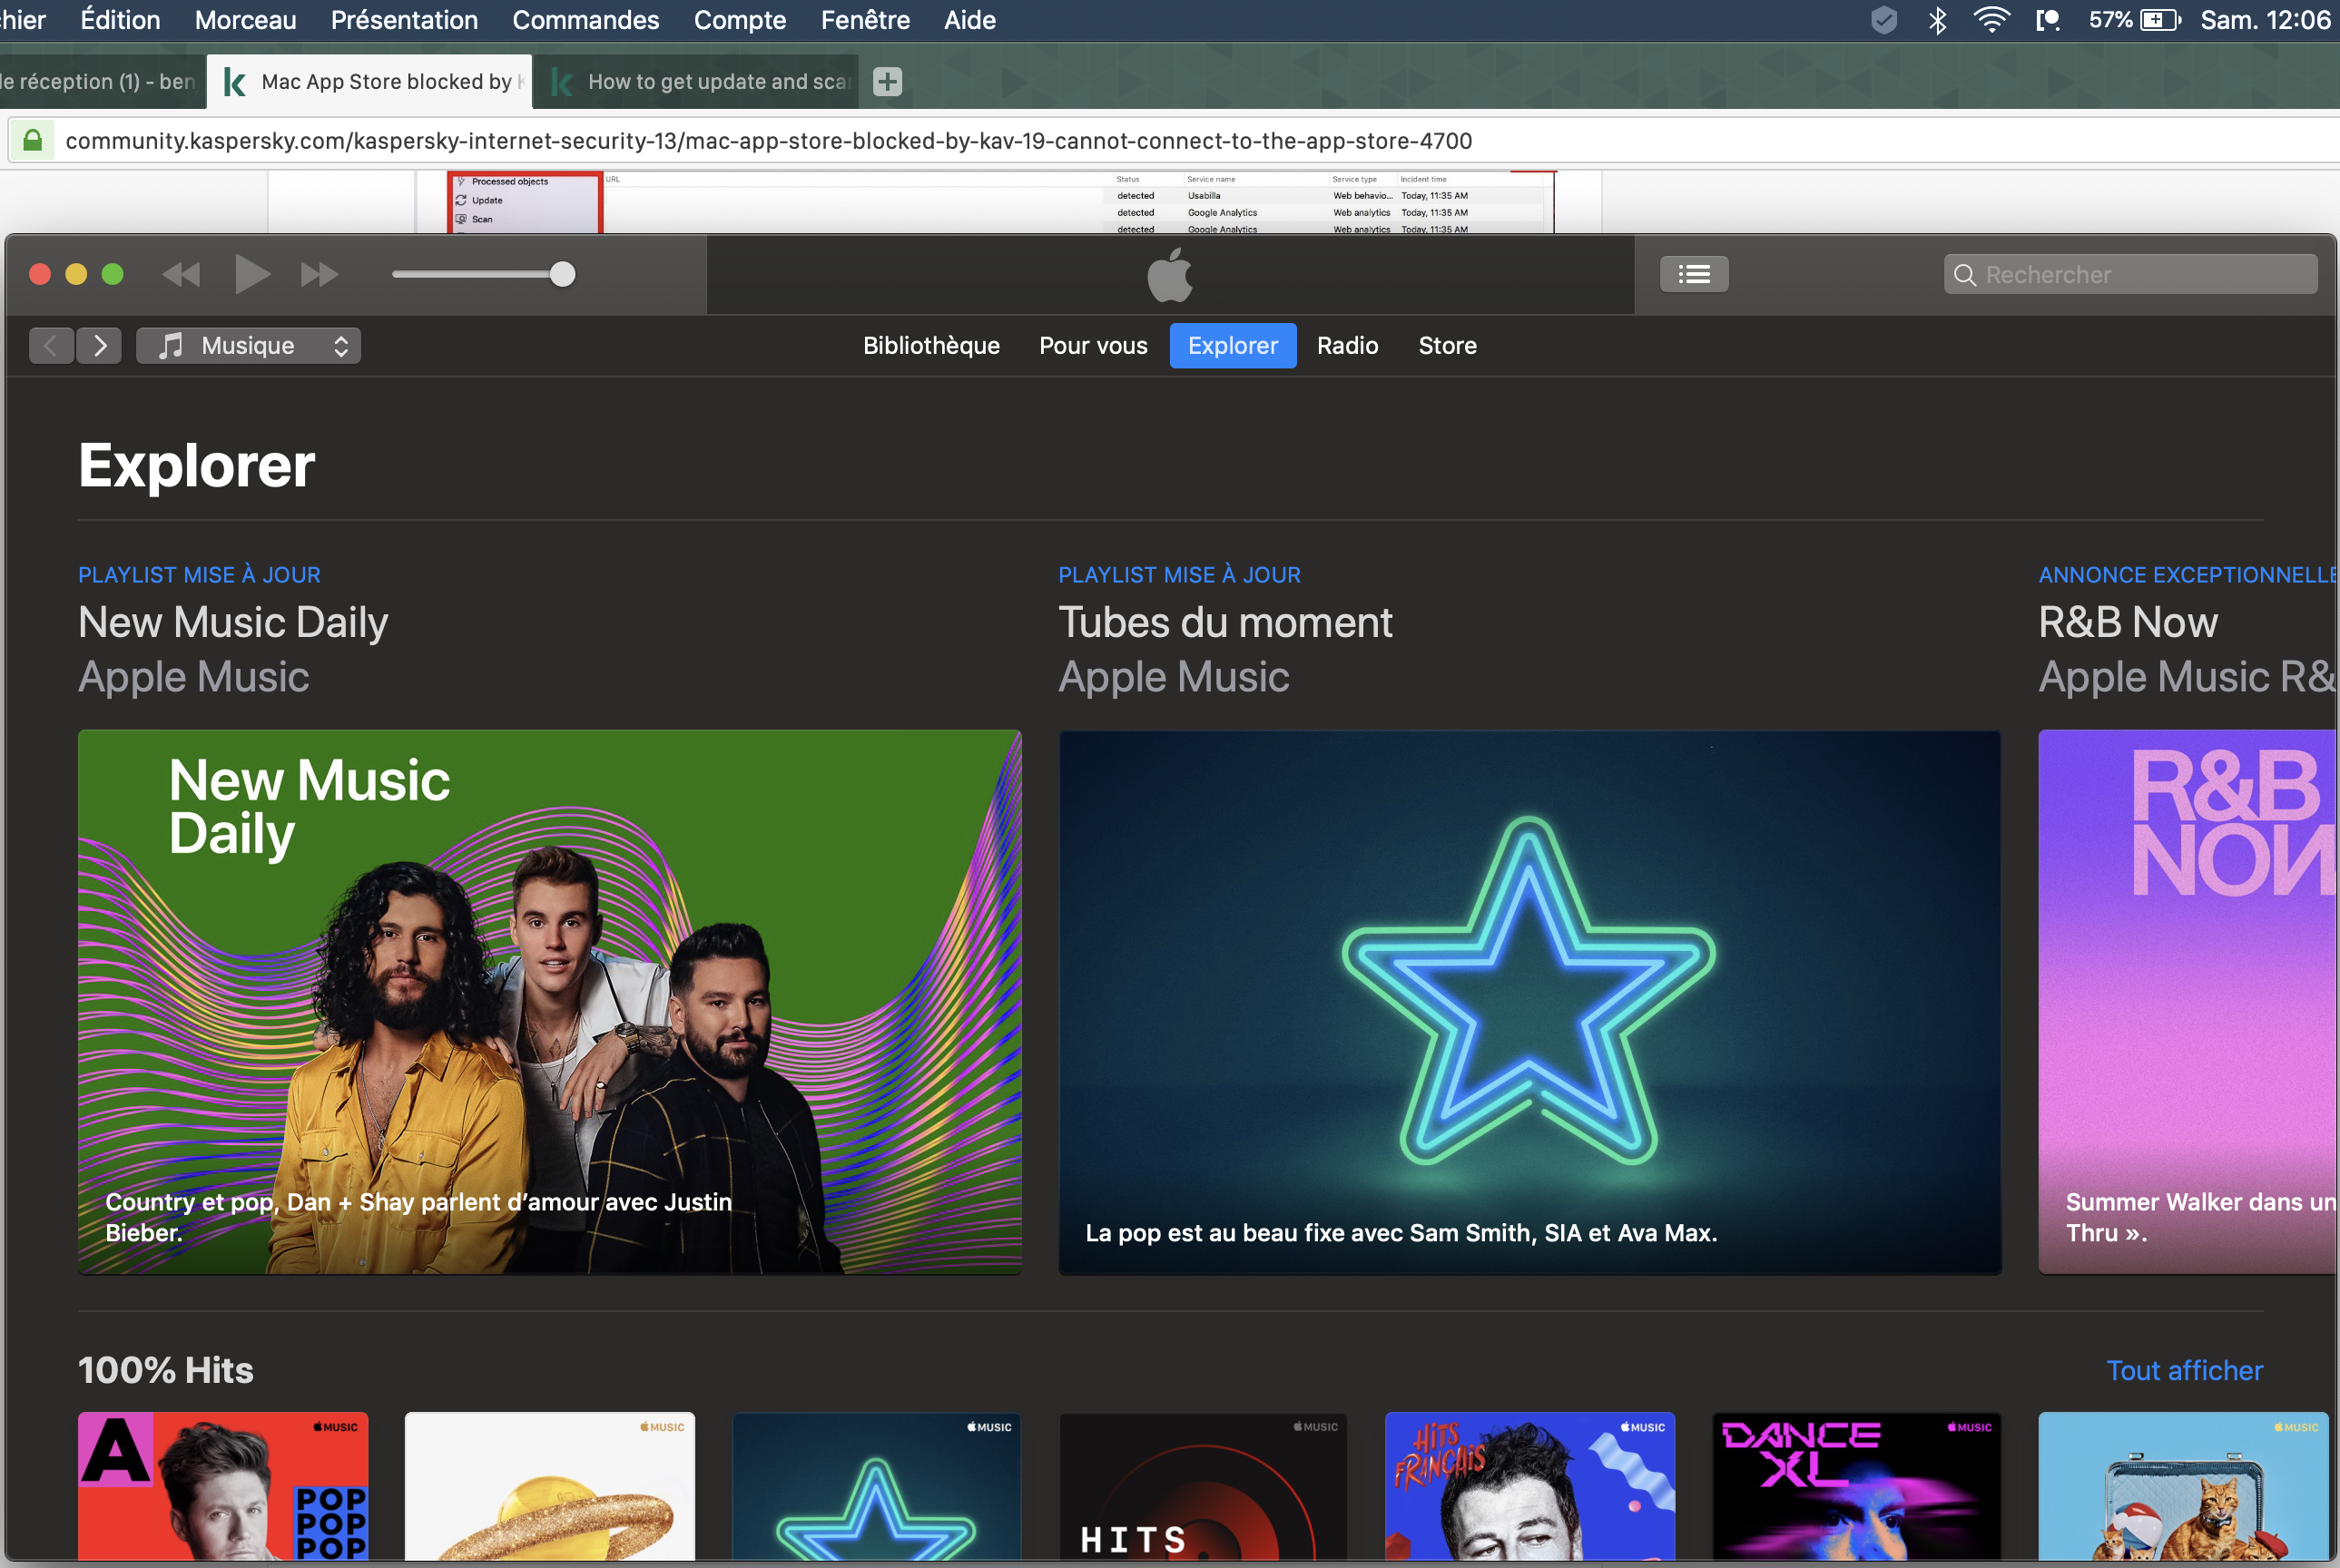Click the Rechercher search field
The width and height of the screenshot is (2340, 1568).
[x=2140, y=274]
